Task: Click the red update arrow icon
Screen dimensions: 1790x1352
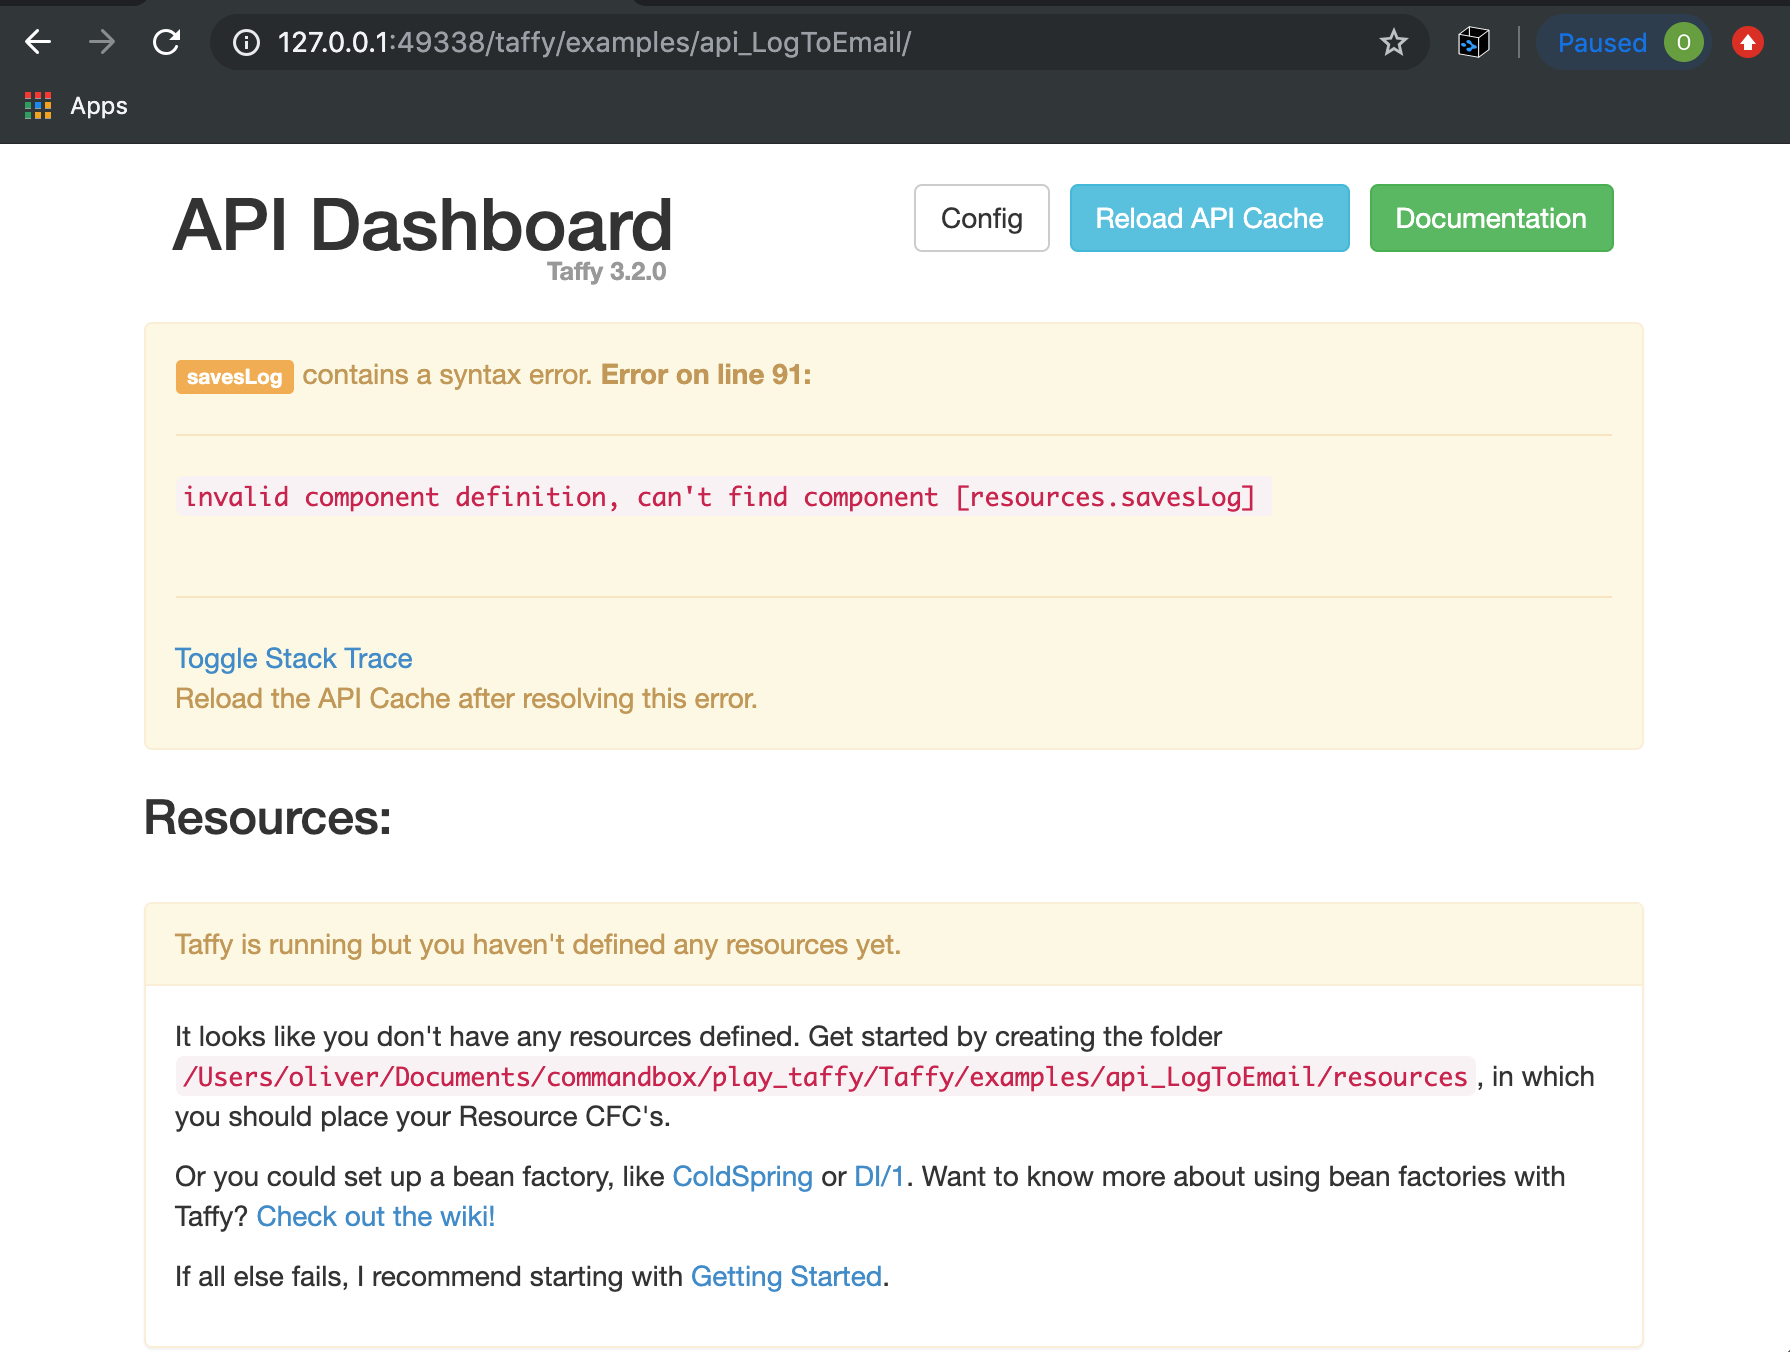Action: (1748, 42)
